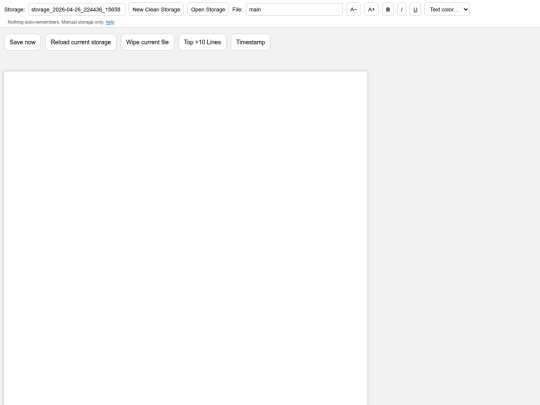Open the Text color dropdown
Viewport: 540px width, 405px height.
[x=447, y=9]
